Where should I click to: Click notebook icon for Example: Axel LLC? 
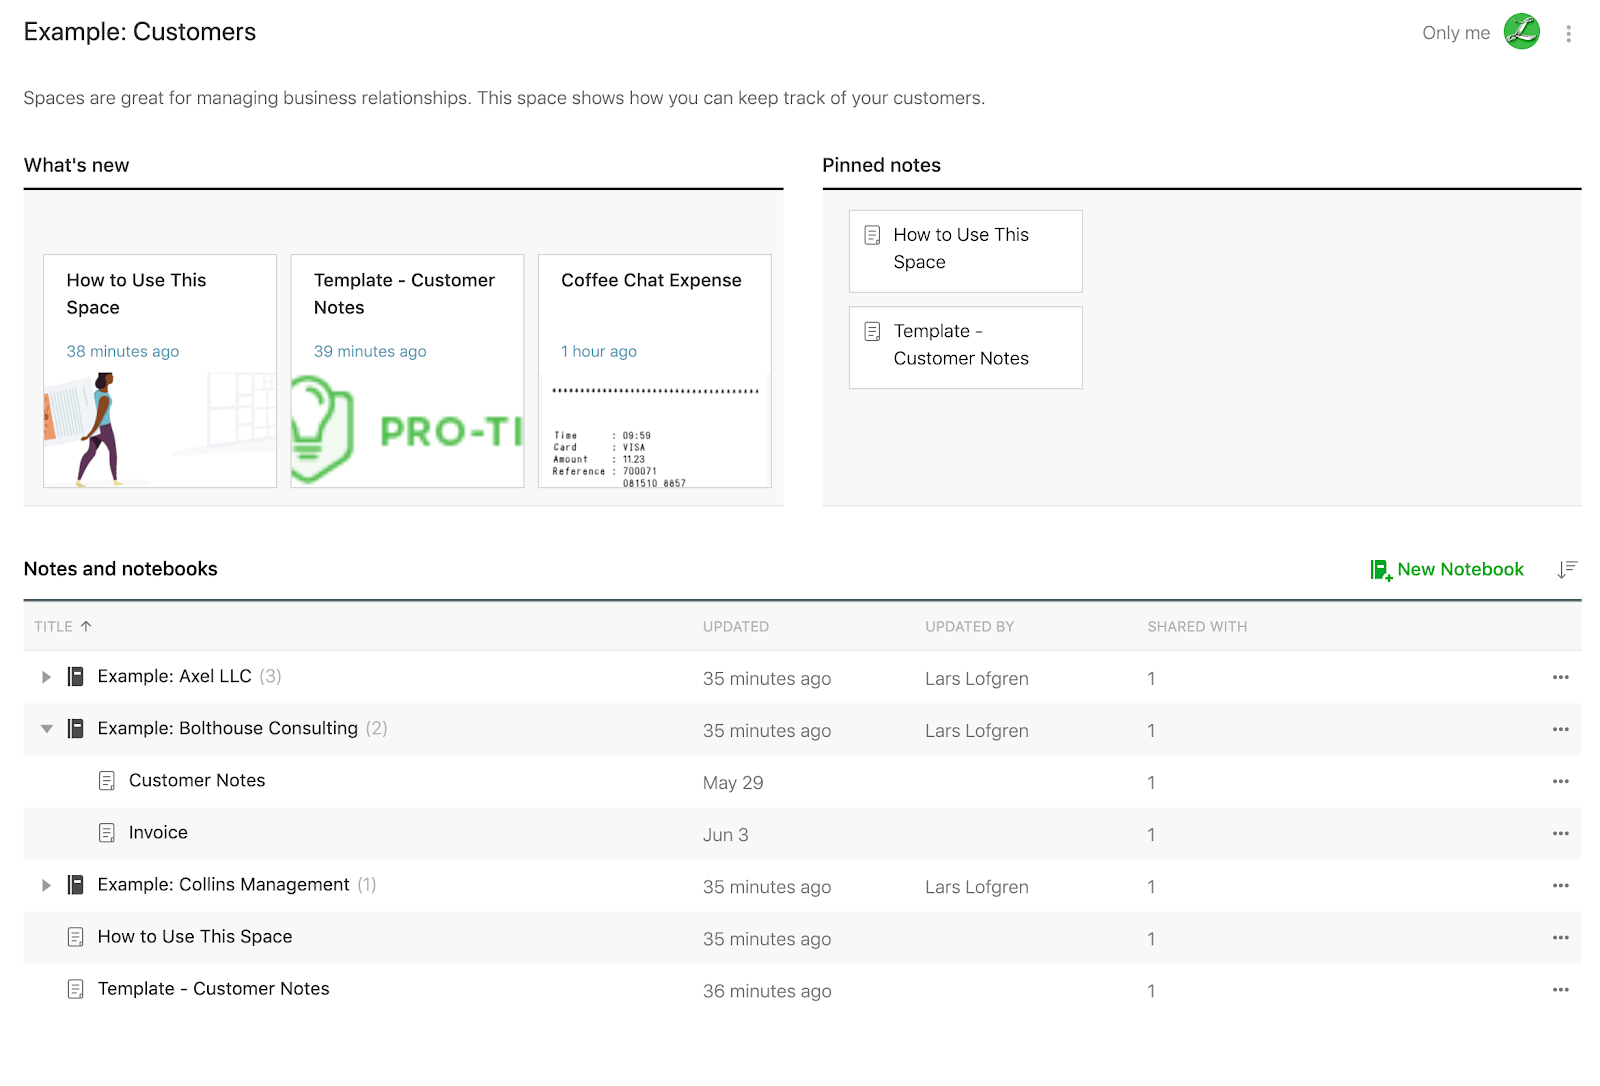[x=75, y=677]
